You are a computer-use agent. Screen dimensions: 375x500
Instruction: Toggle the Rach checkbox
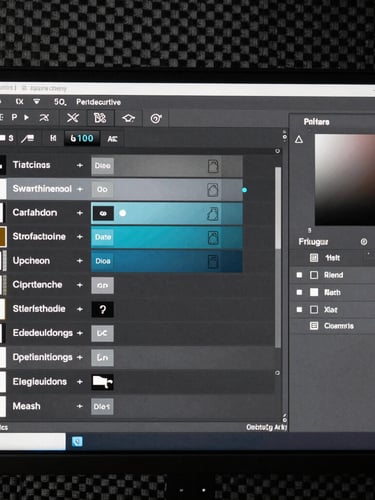click(314, 292)
